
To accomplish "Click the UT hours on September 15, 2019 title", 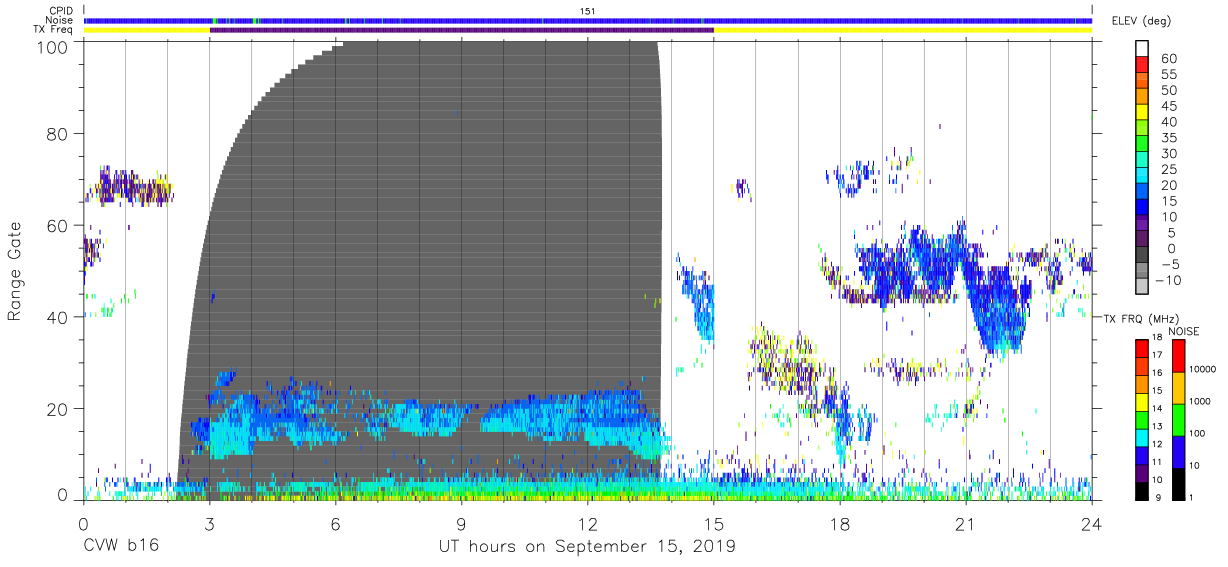I will click(x=587, y=547).
